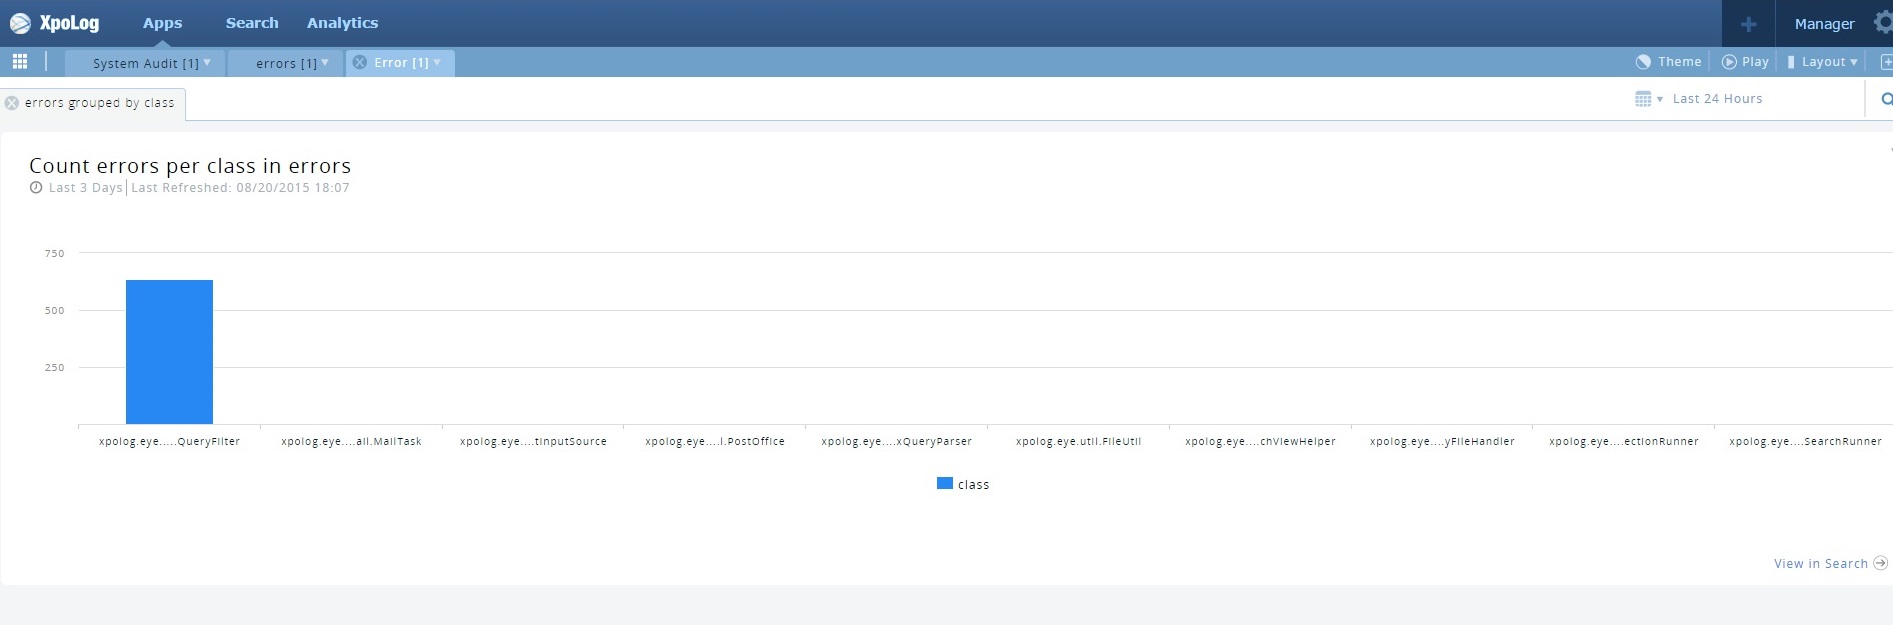1893x625 pixels.
Task: Click the 500 y-axis value
Action: click(x=54, y=311)
